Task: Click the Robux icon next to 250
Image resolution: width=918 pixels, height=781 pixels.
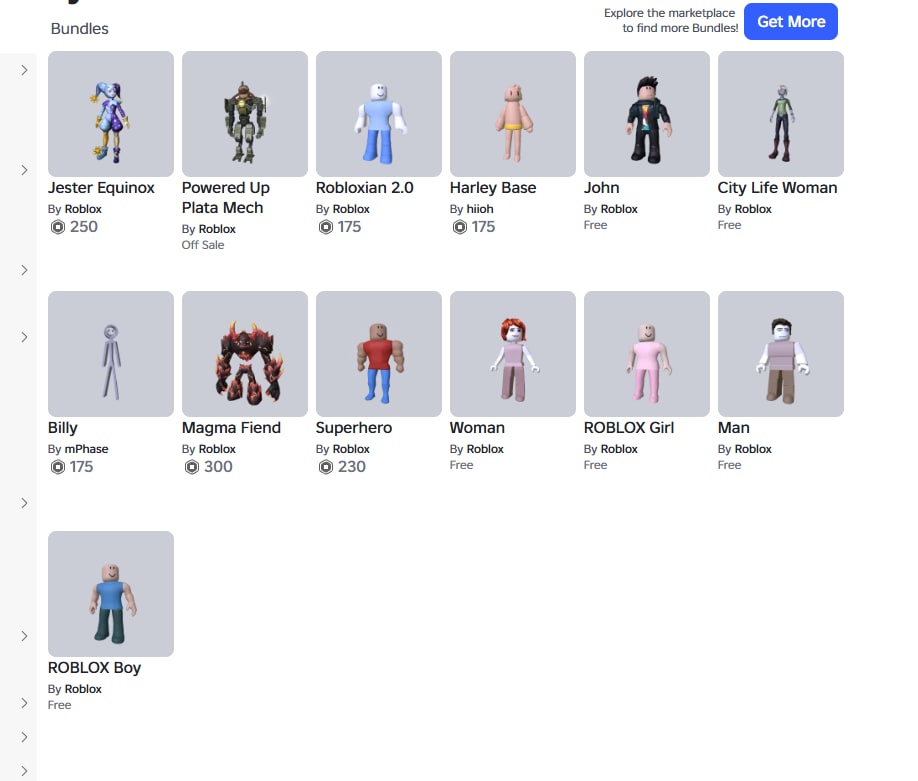Action: coord(57,227)
